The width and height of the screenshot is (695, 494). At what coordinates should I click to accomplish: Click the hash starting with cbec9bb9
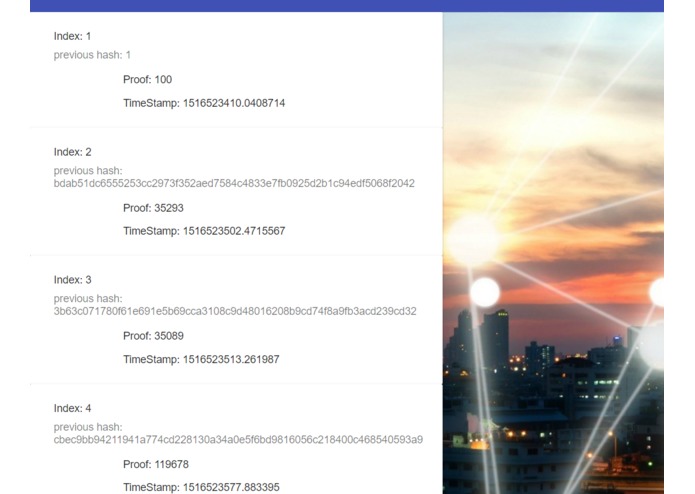coord(238,440)
